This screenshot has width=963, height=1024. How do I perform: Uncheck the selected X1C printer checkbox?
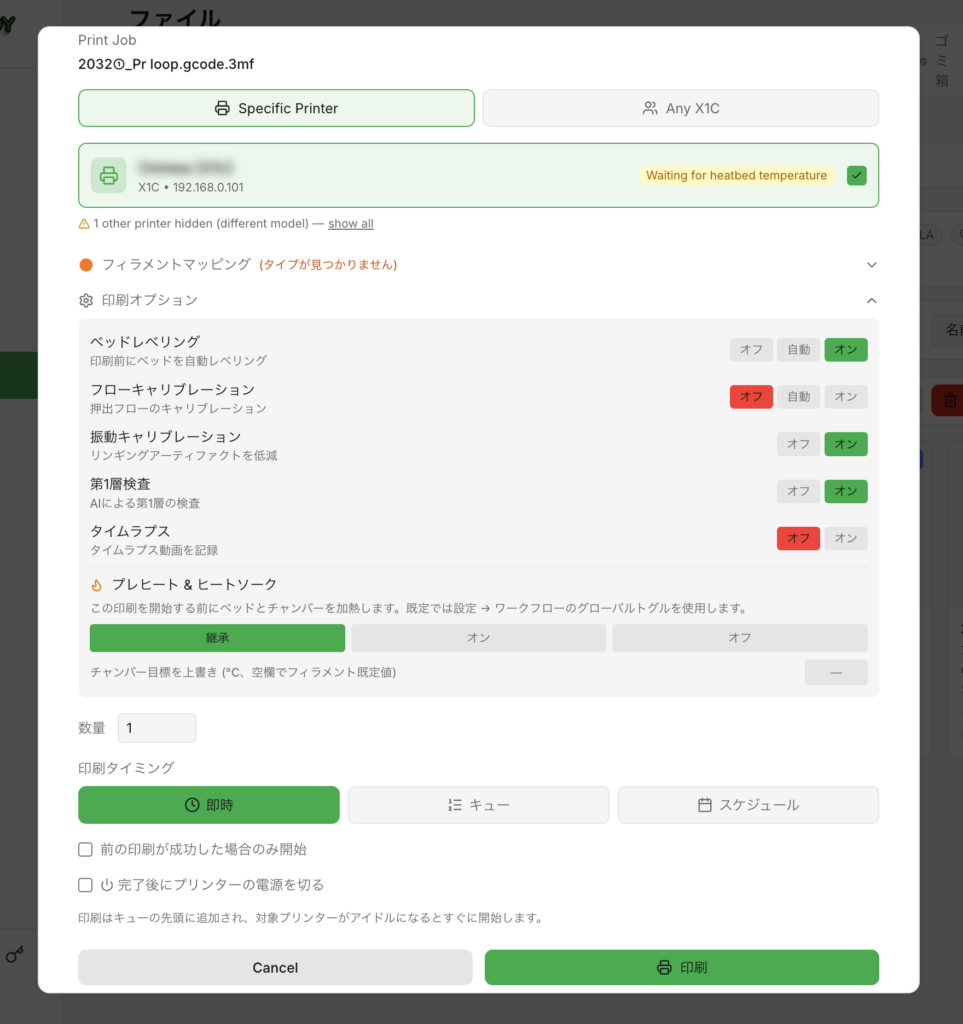point(857,175)
